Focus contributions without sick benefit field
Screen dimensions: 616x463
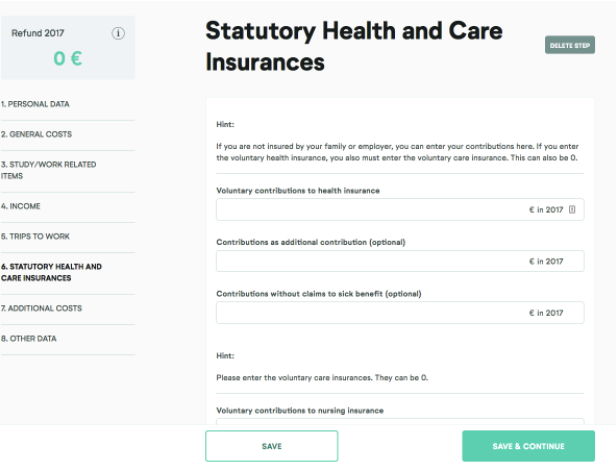pos(400,313)
